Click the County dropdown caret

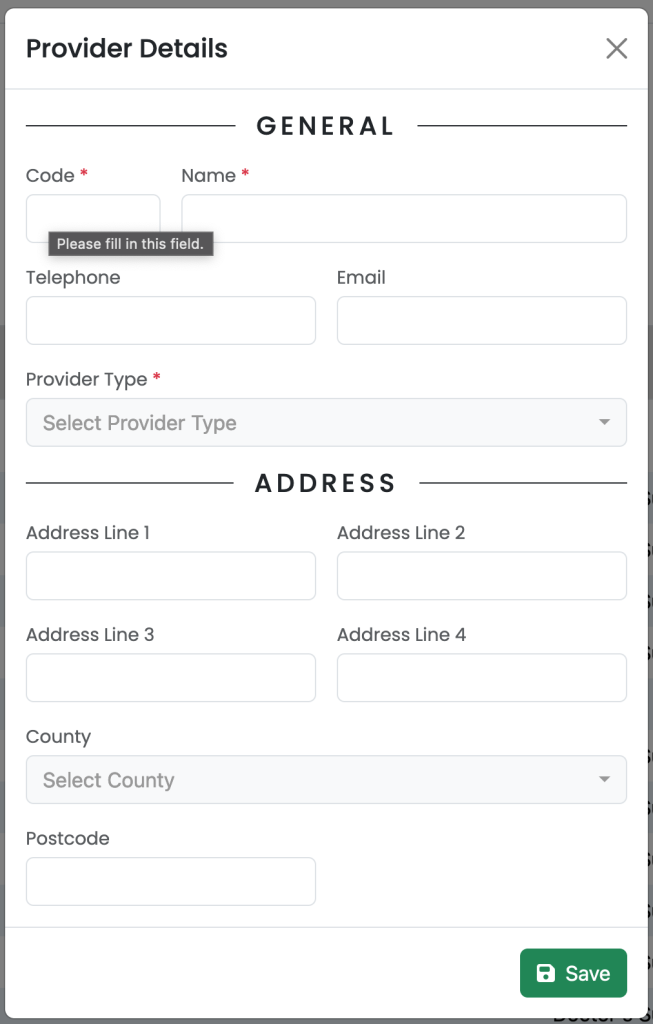605,779
